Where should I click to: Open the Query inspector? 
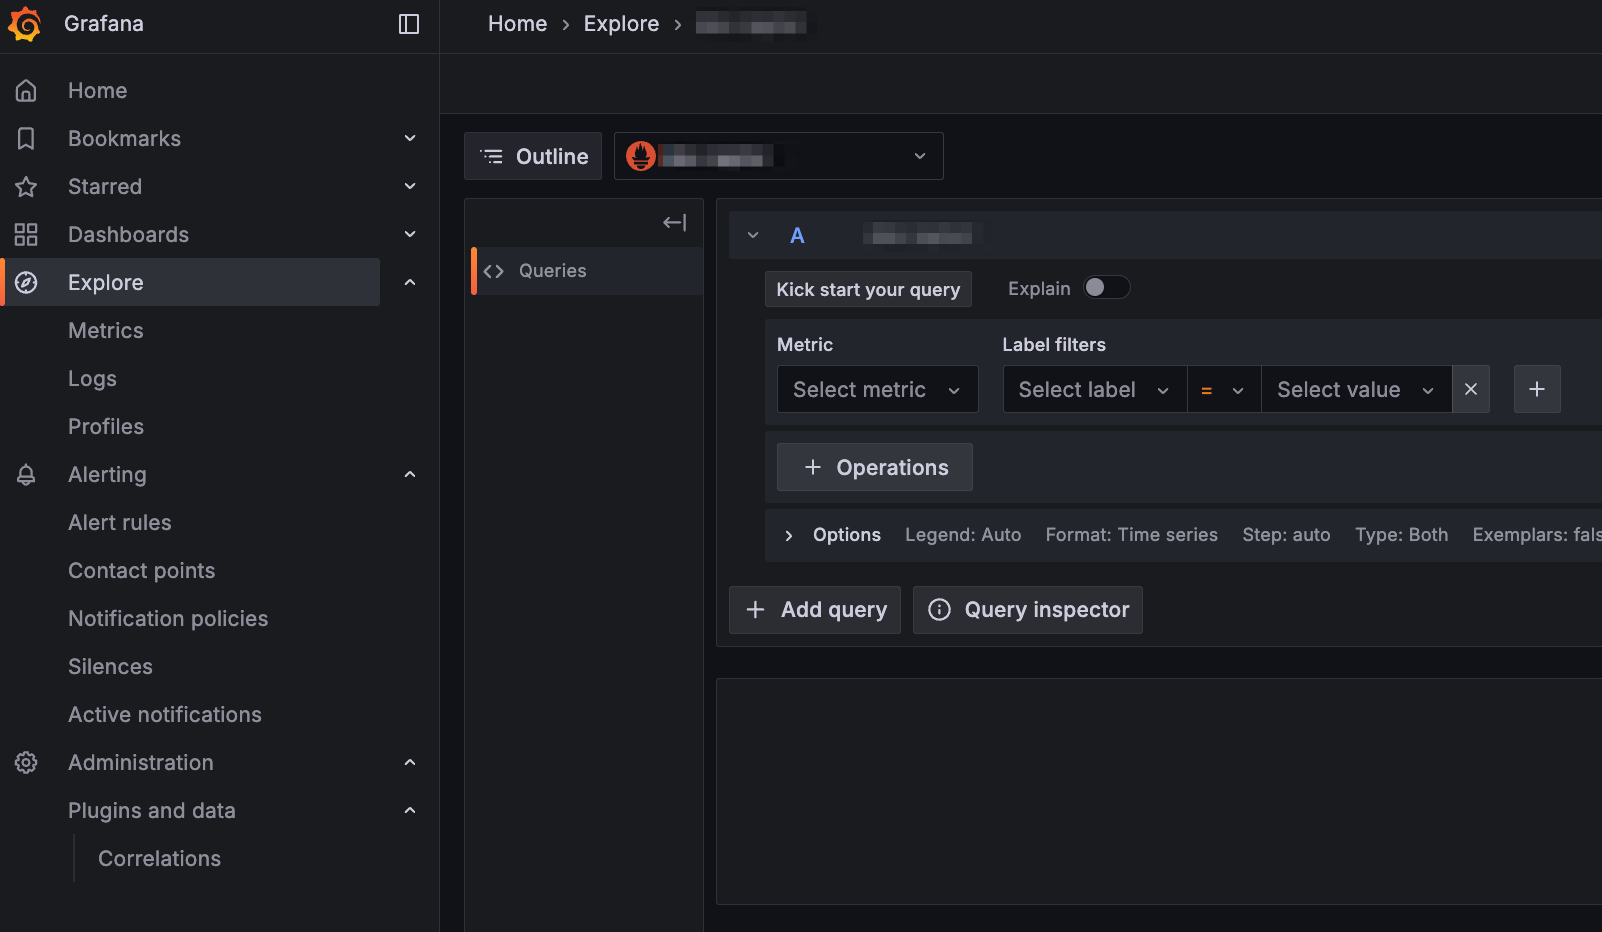pos(1027,609)
